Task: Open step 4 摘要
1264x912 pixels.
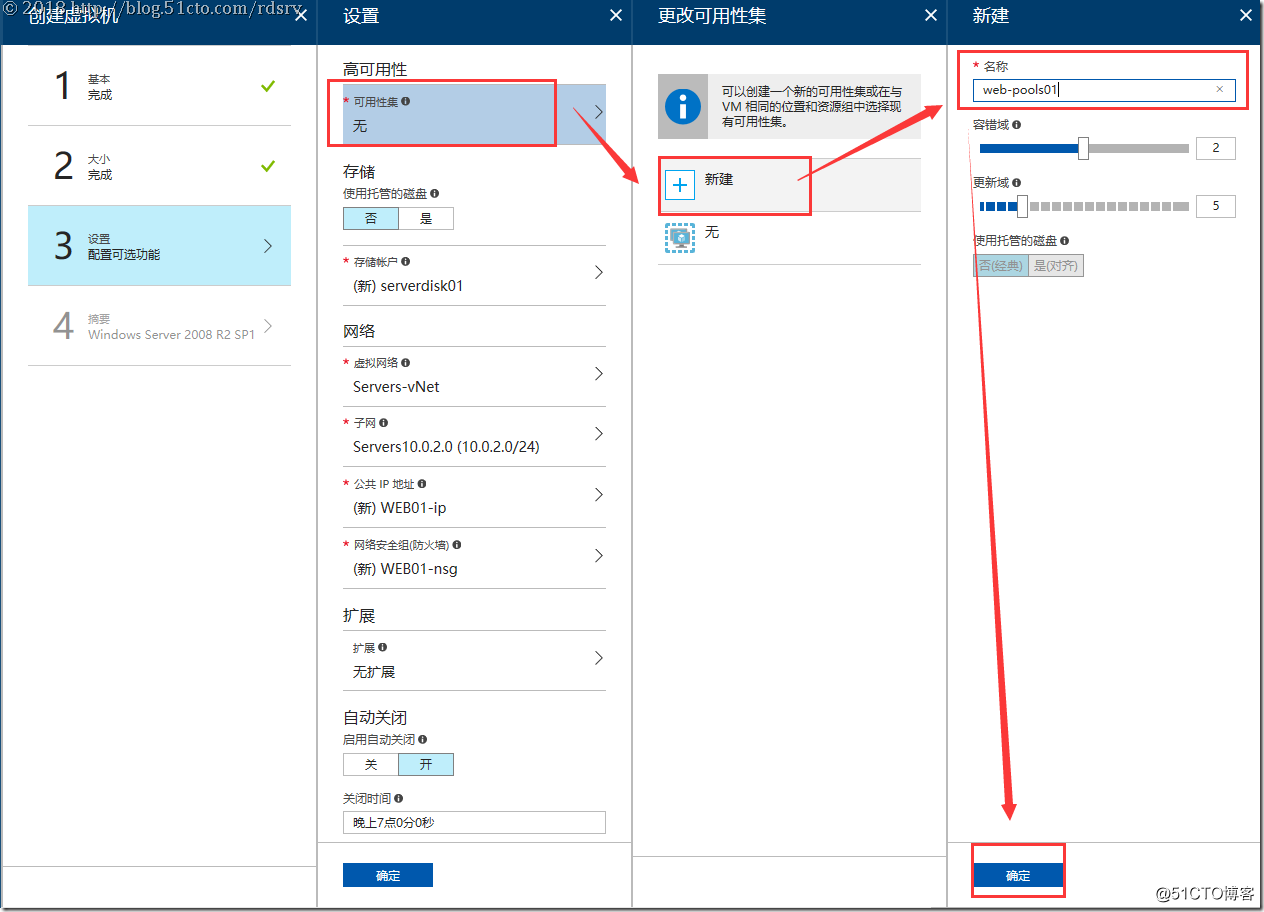Action: (x=159, y=326)
